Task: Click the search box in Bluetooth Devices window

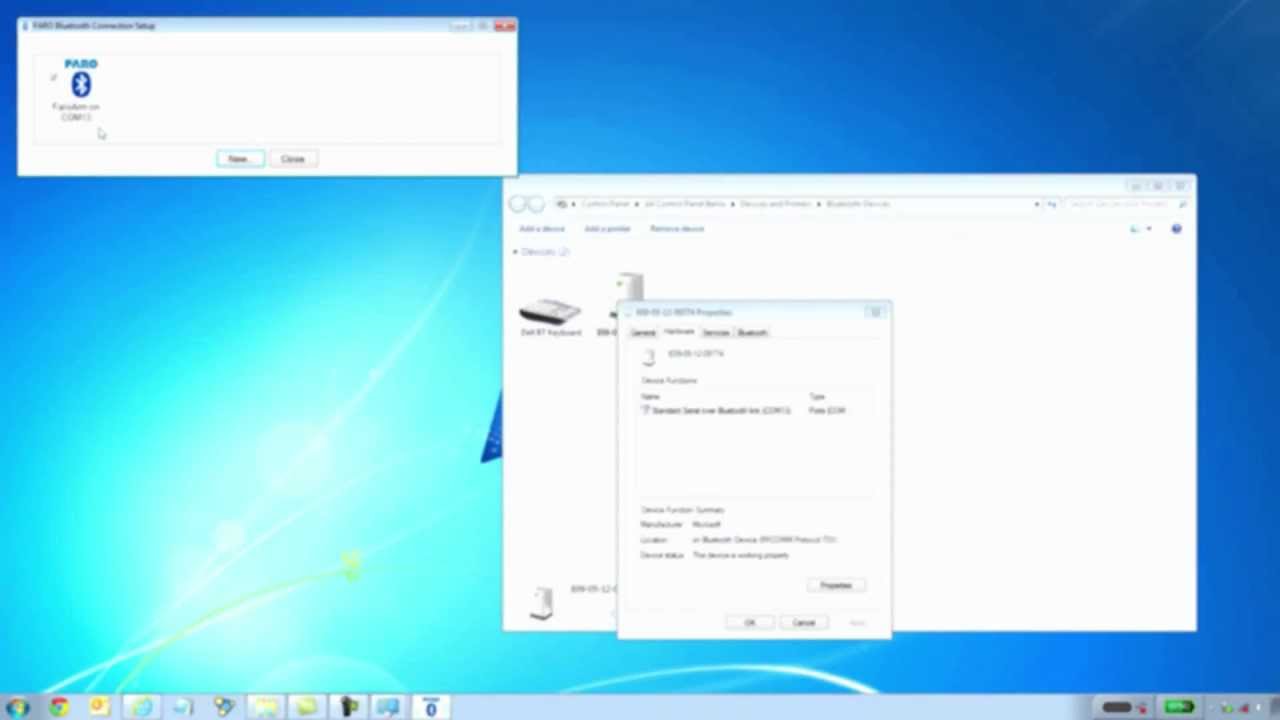Action: (1125, 204)
